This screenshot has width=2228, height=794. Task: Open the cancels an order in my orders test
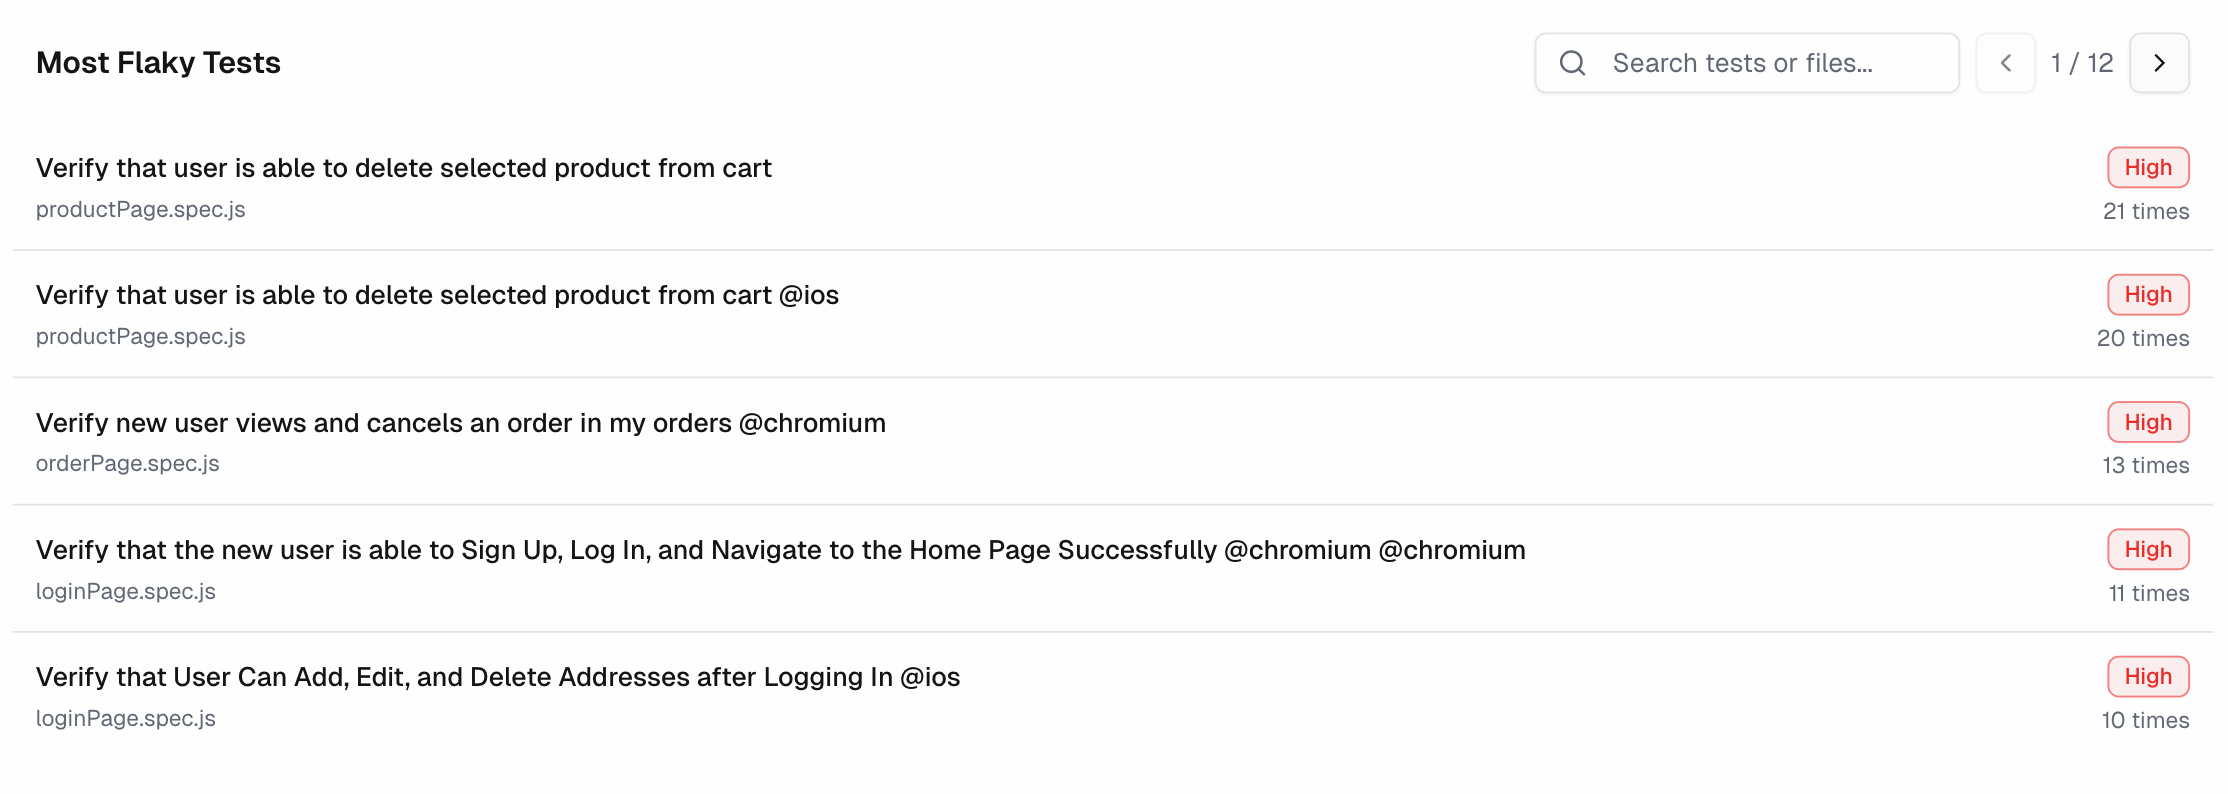pos(460,423)
